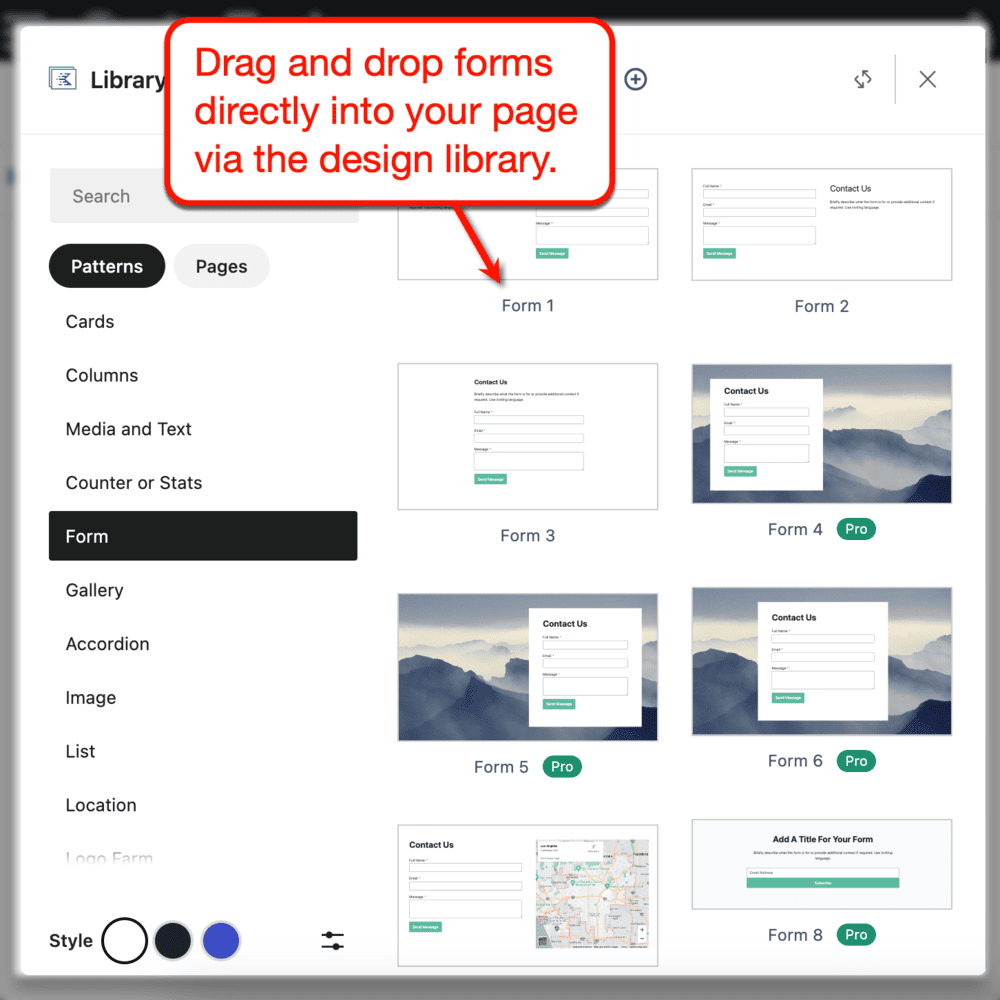1000x1000 pixels.
Task: Select the Gallery category in the sidebar
Action: 94,590
